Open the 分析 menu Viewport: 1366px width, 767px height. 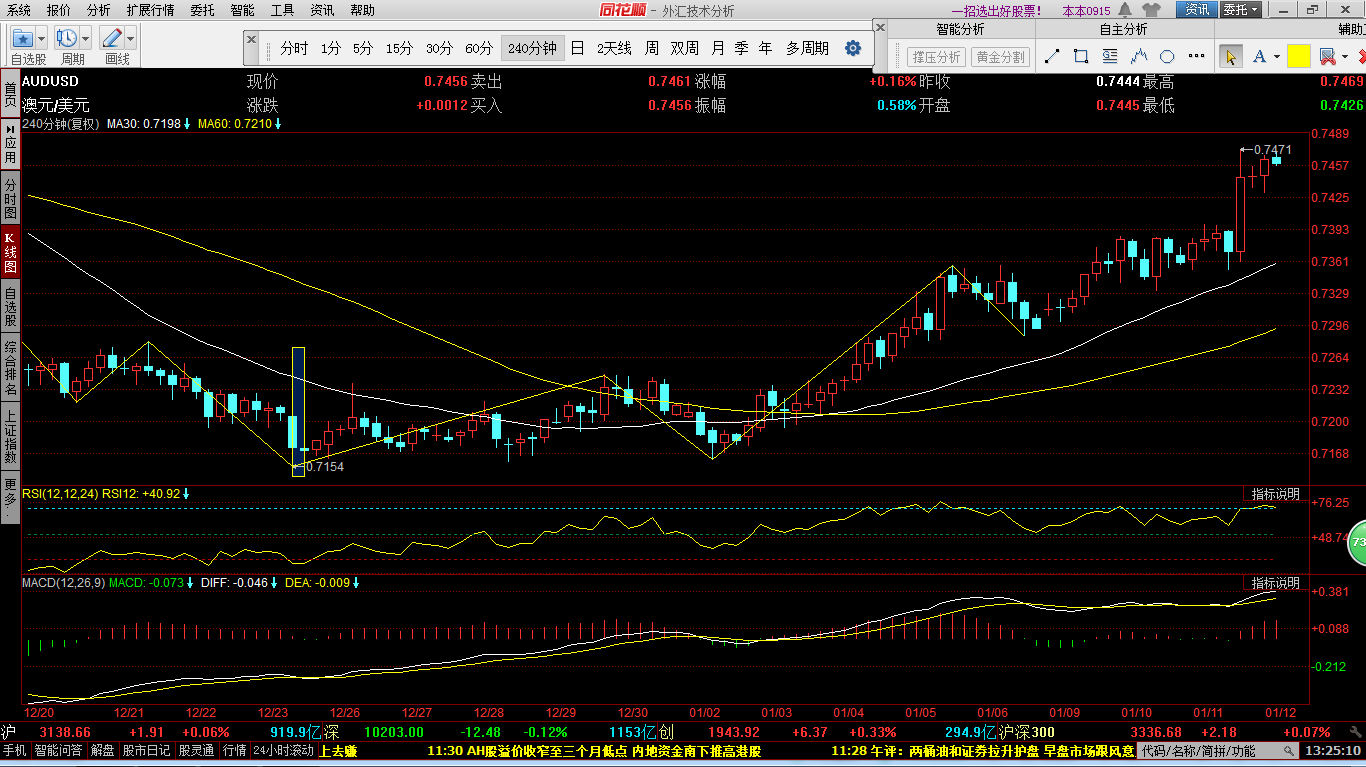[x=98, y=10]
